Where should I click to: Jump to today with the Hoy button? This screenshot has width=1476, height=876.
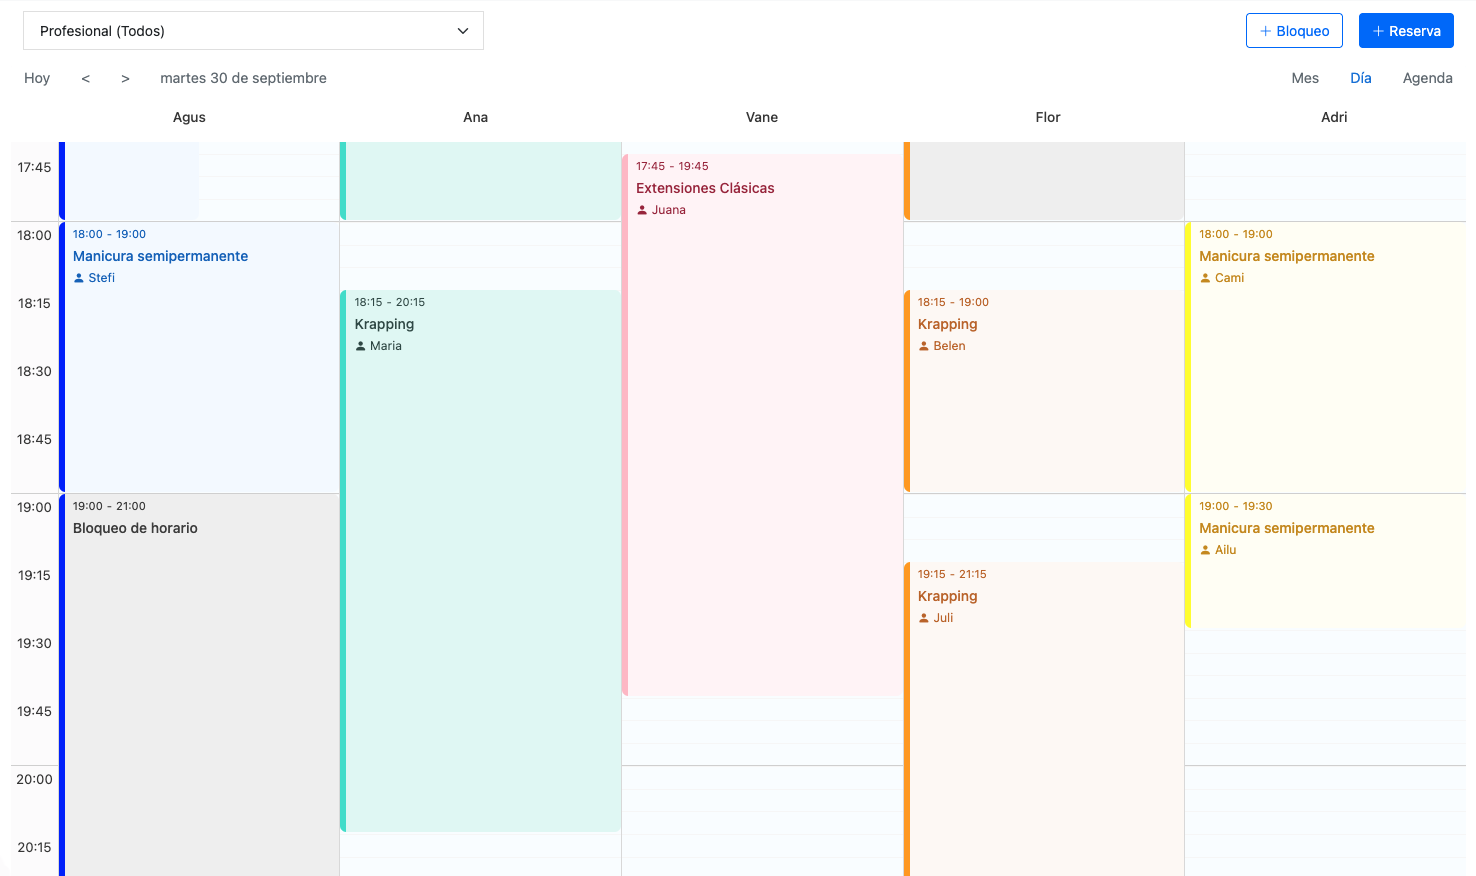point(37,78)
